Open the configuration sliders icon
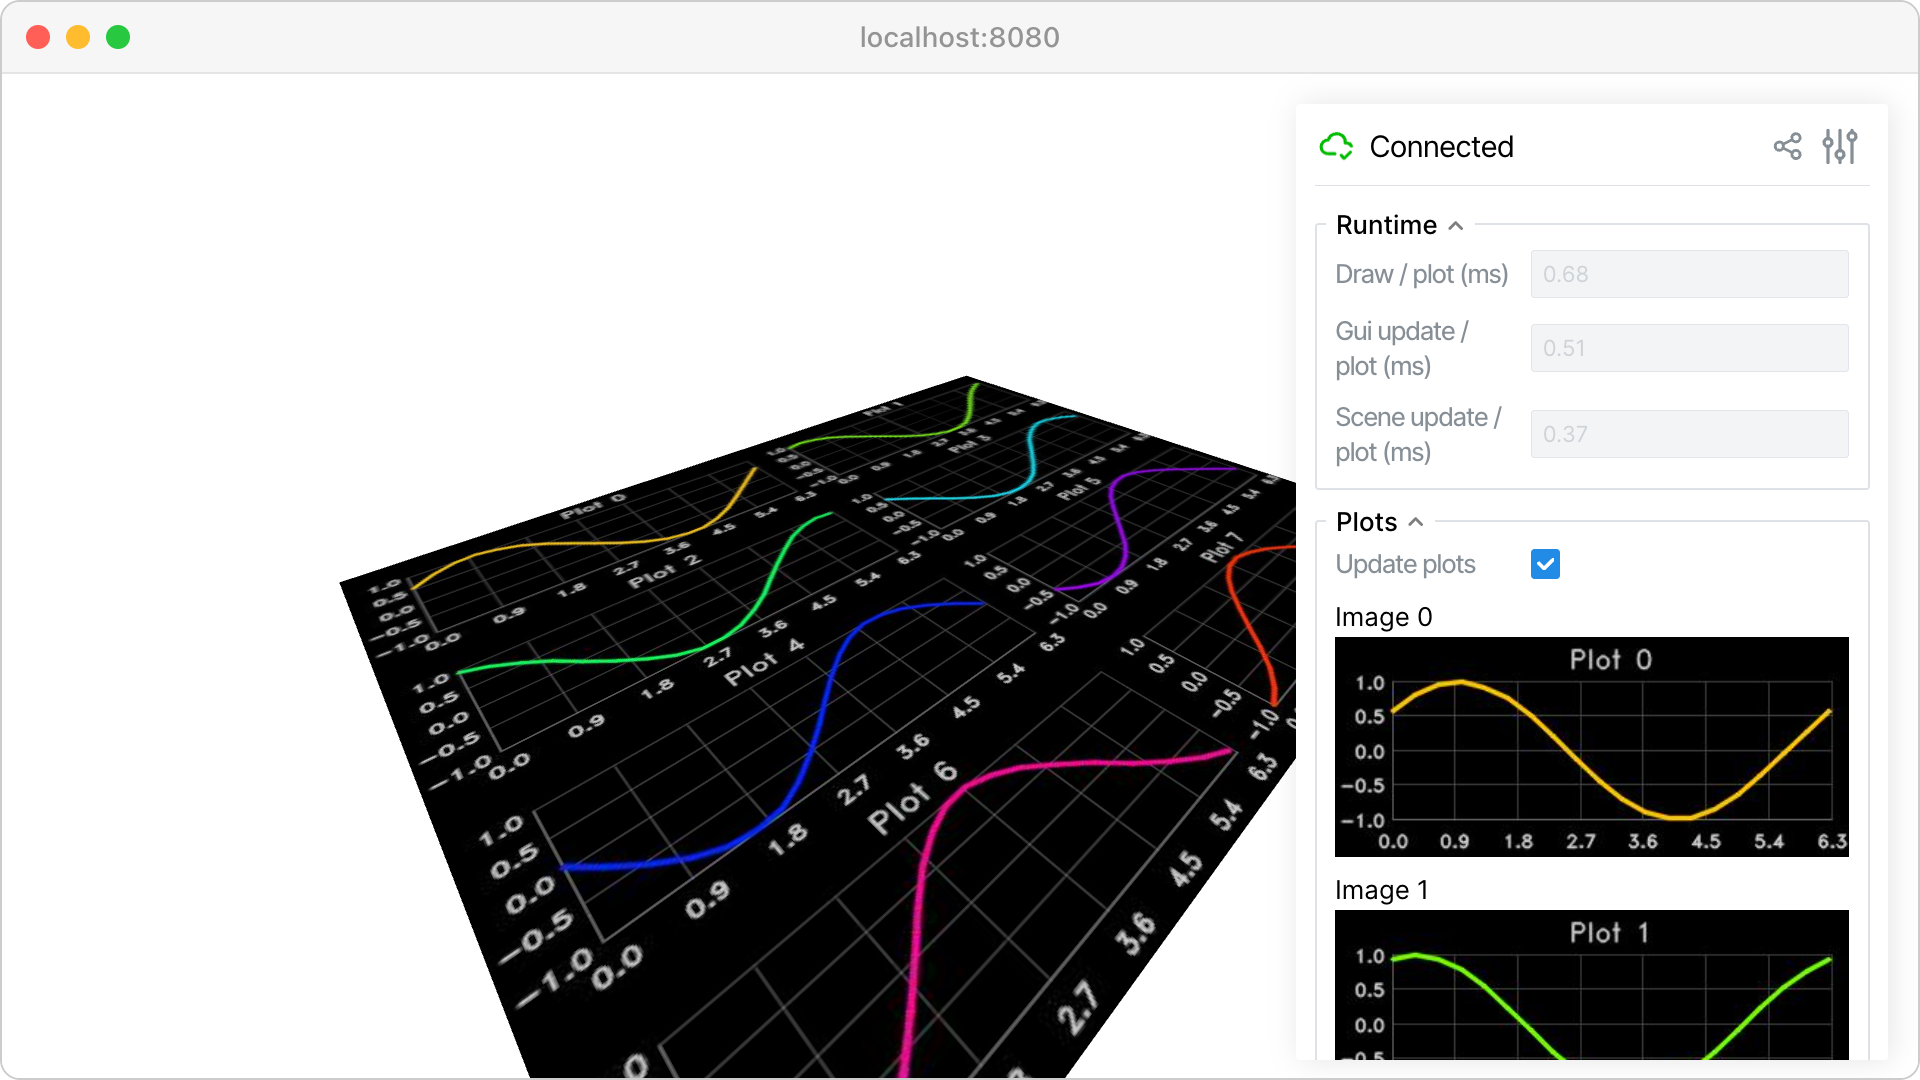The height and width of the screenshot is (1080, 1920). (x=1840, y=147)
